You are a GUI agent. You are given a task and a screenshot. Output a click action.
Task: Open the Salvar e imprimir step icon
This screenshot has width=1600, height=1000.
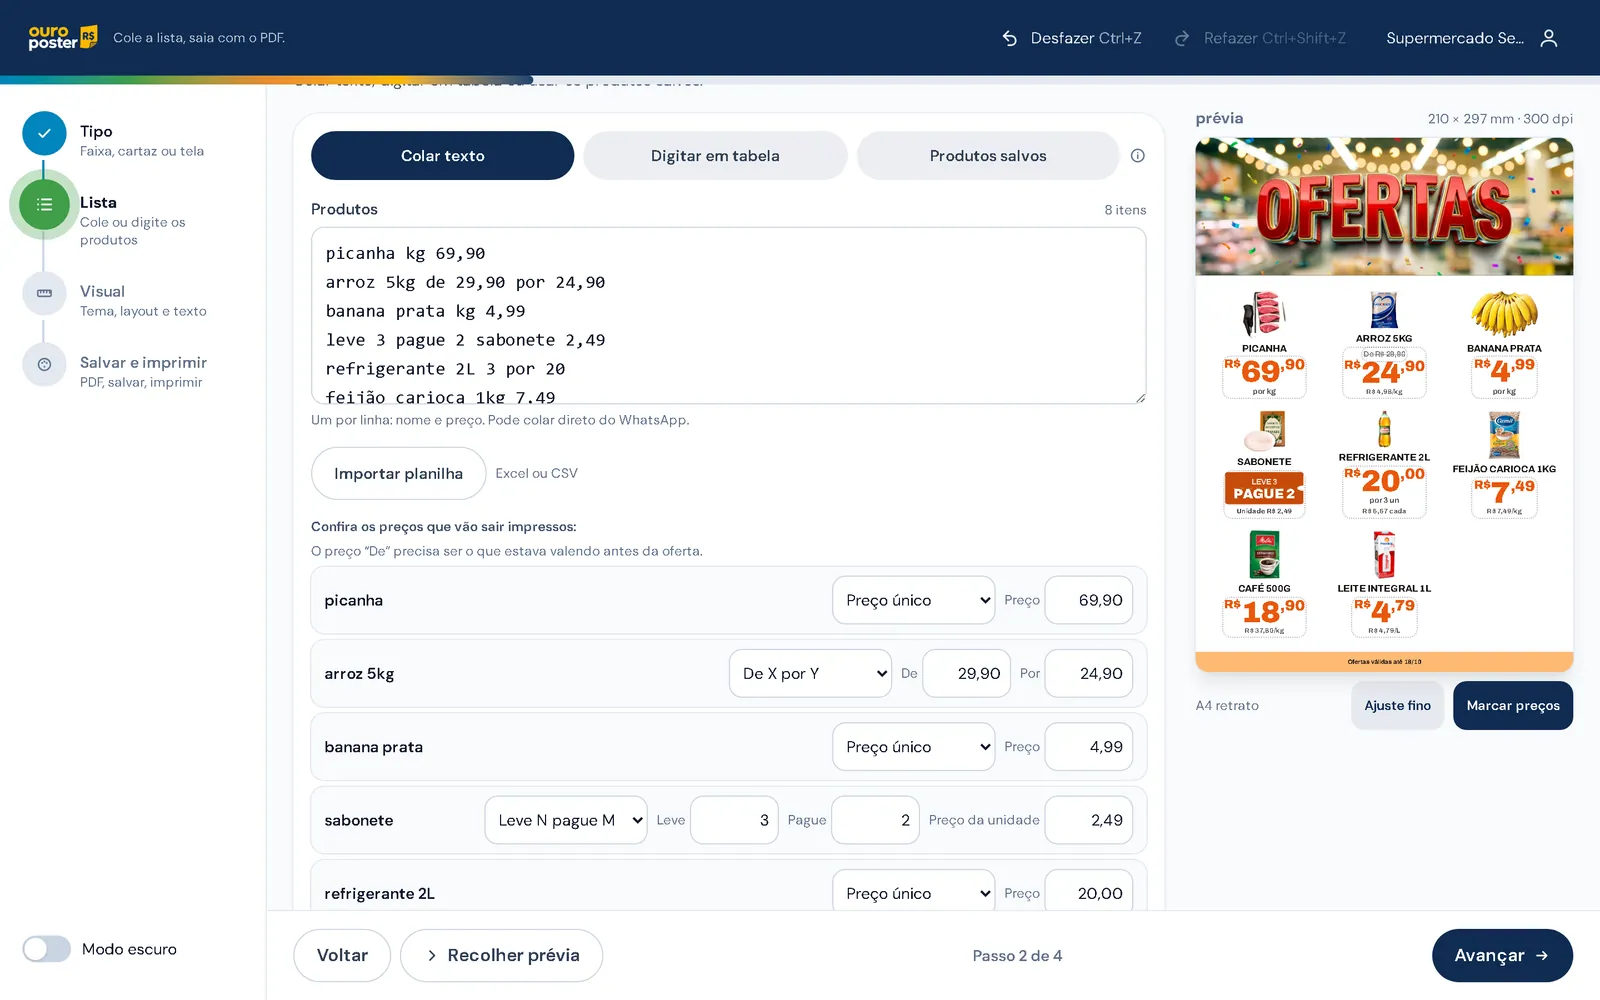(x=44, y=365)
